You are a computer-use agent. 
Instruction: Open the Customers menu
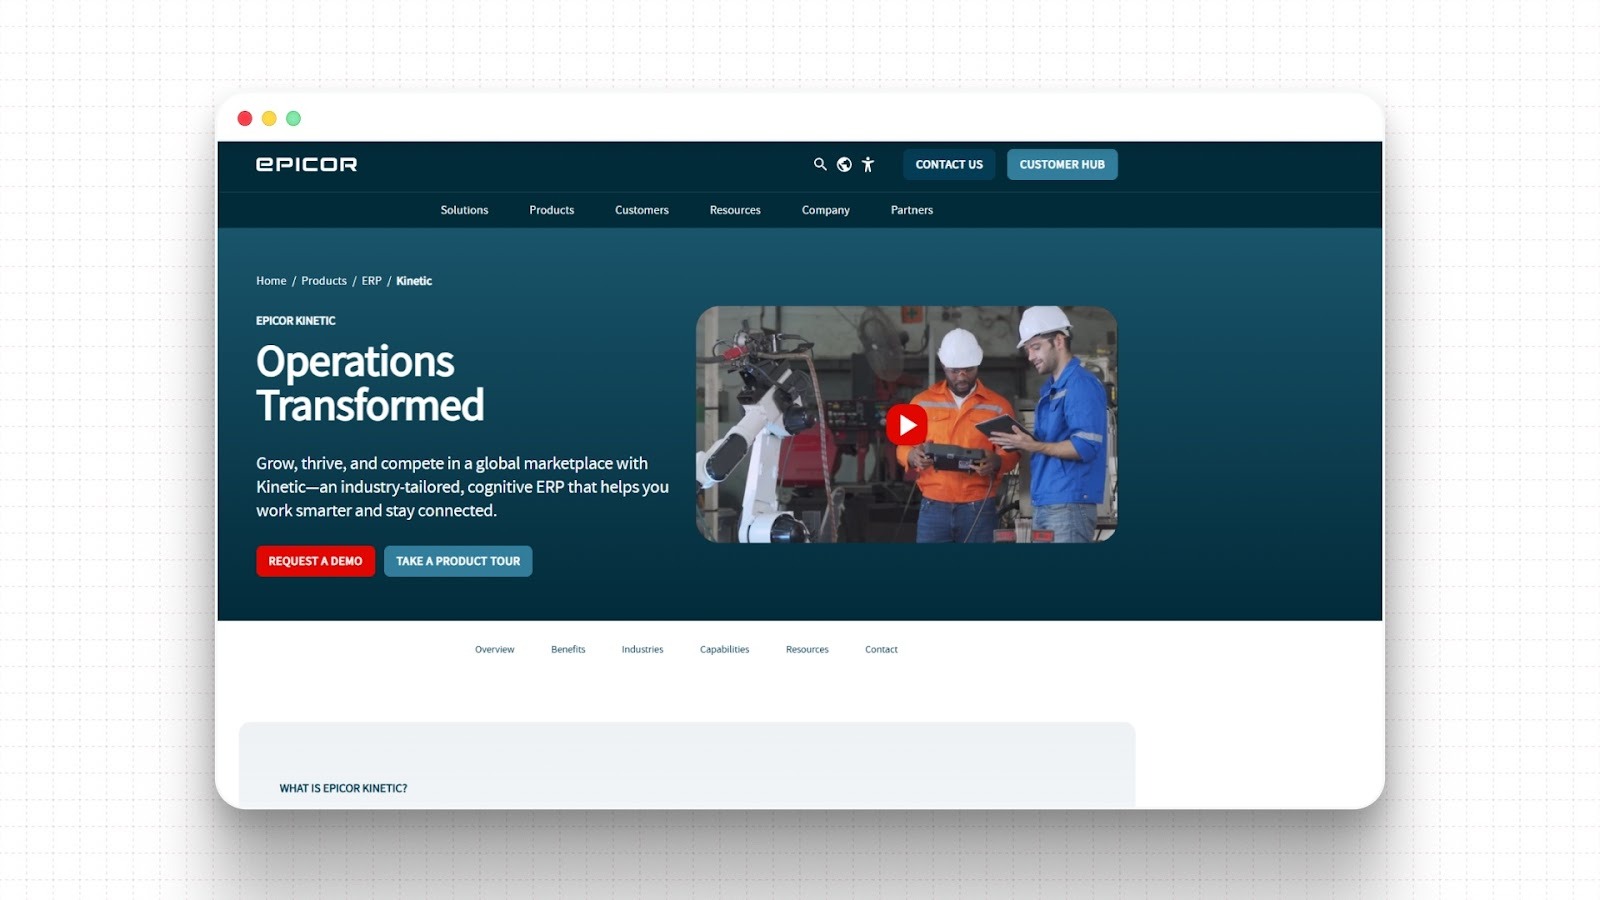(x=642, y=210)
